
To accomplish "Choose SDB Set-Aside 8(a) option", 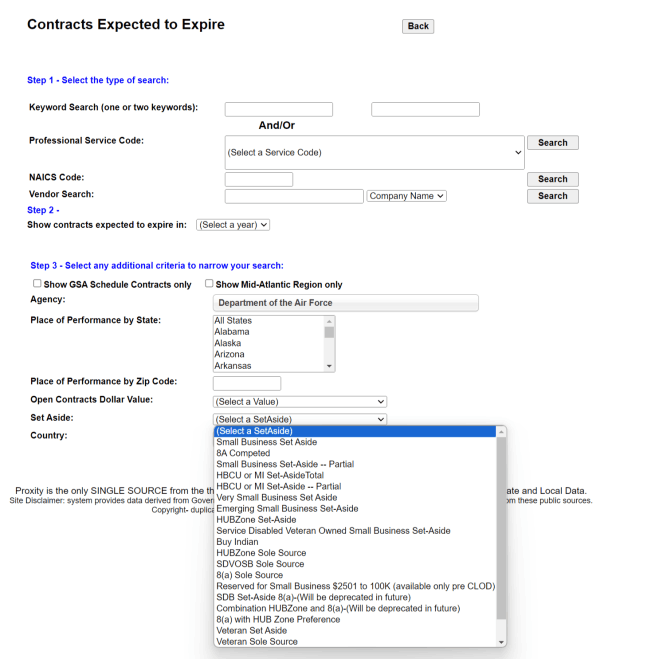I will (x=355, y=598).
